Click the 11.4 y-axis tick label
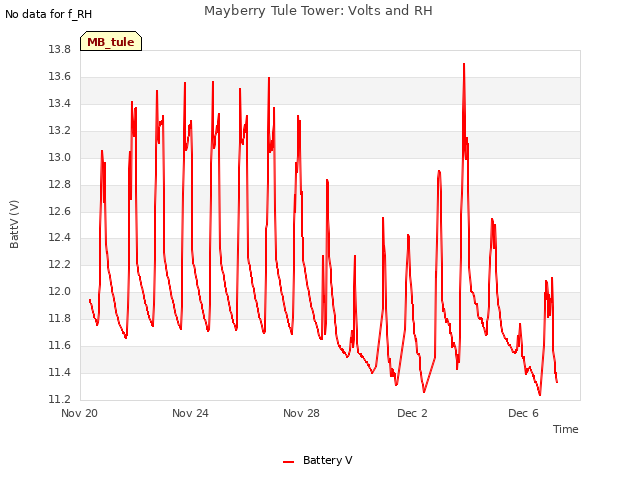 click(x=60, y=372)
